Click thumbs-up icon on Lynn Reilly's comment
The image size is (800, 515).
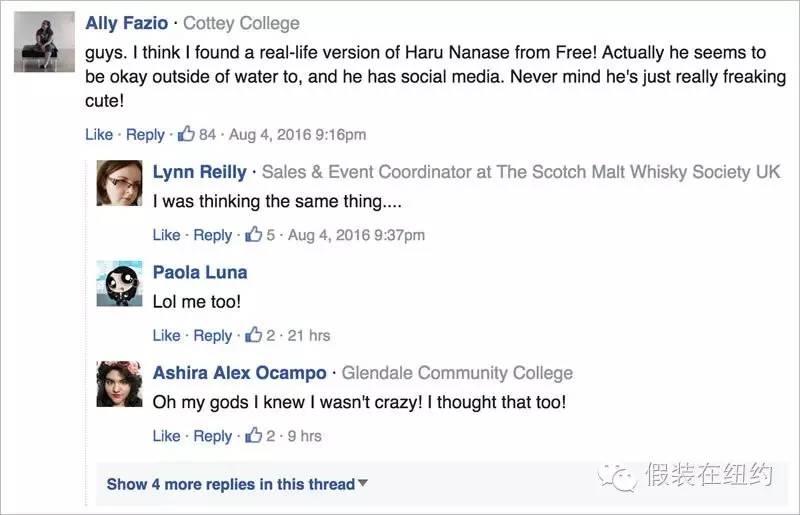[255, 235]
